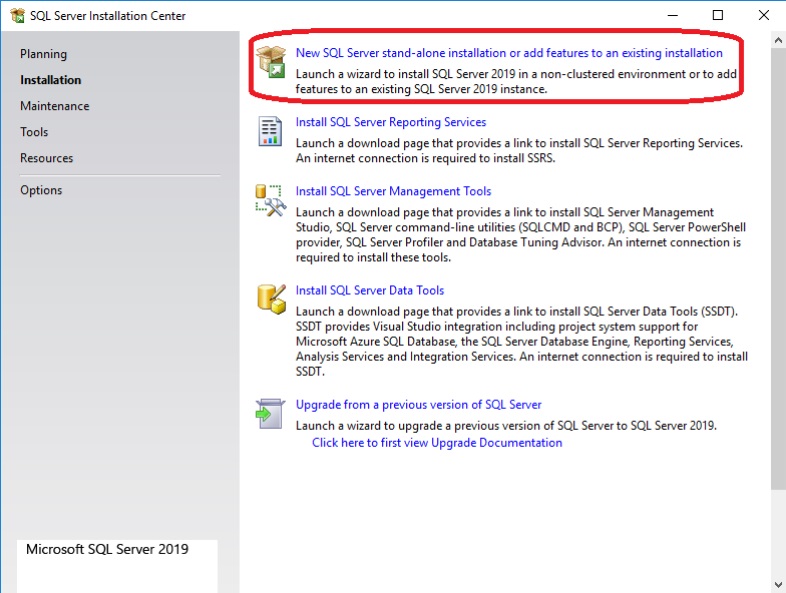Click the Data Tools database icon
Viewport: 786px width, 593px height.
coord(271,299)
